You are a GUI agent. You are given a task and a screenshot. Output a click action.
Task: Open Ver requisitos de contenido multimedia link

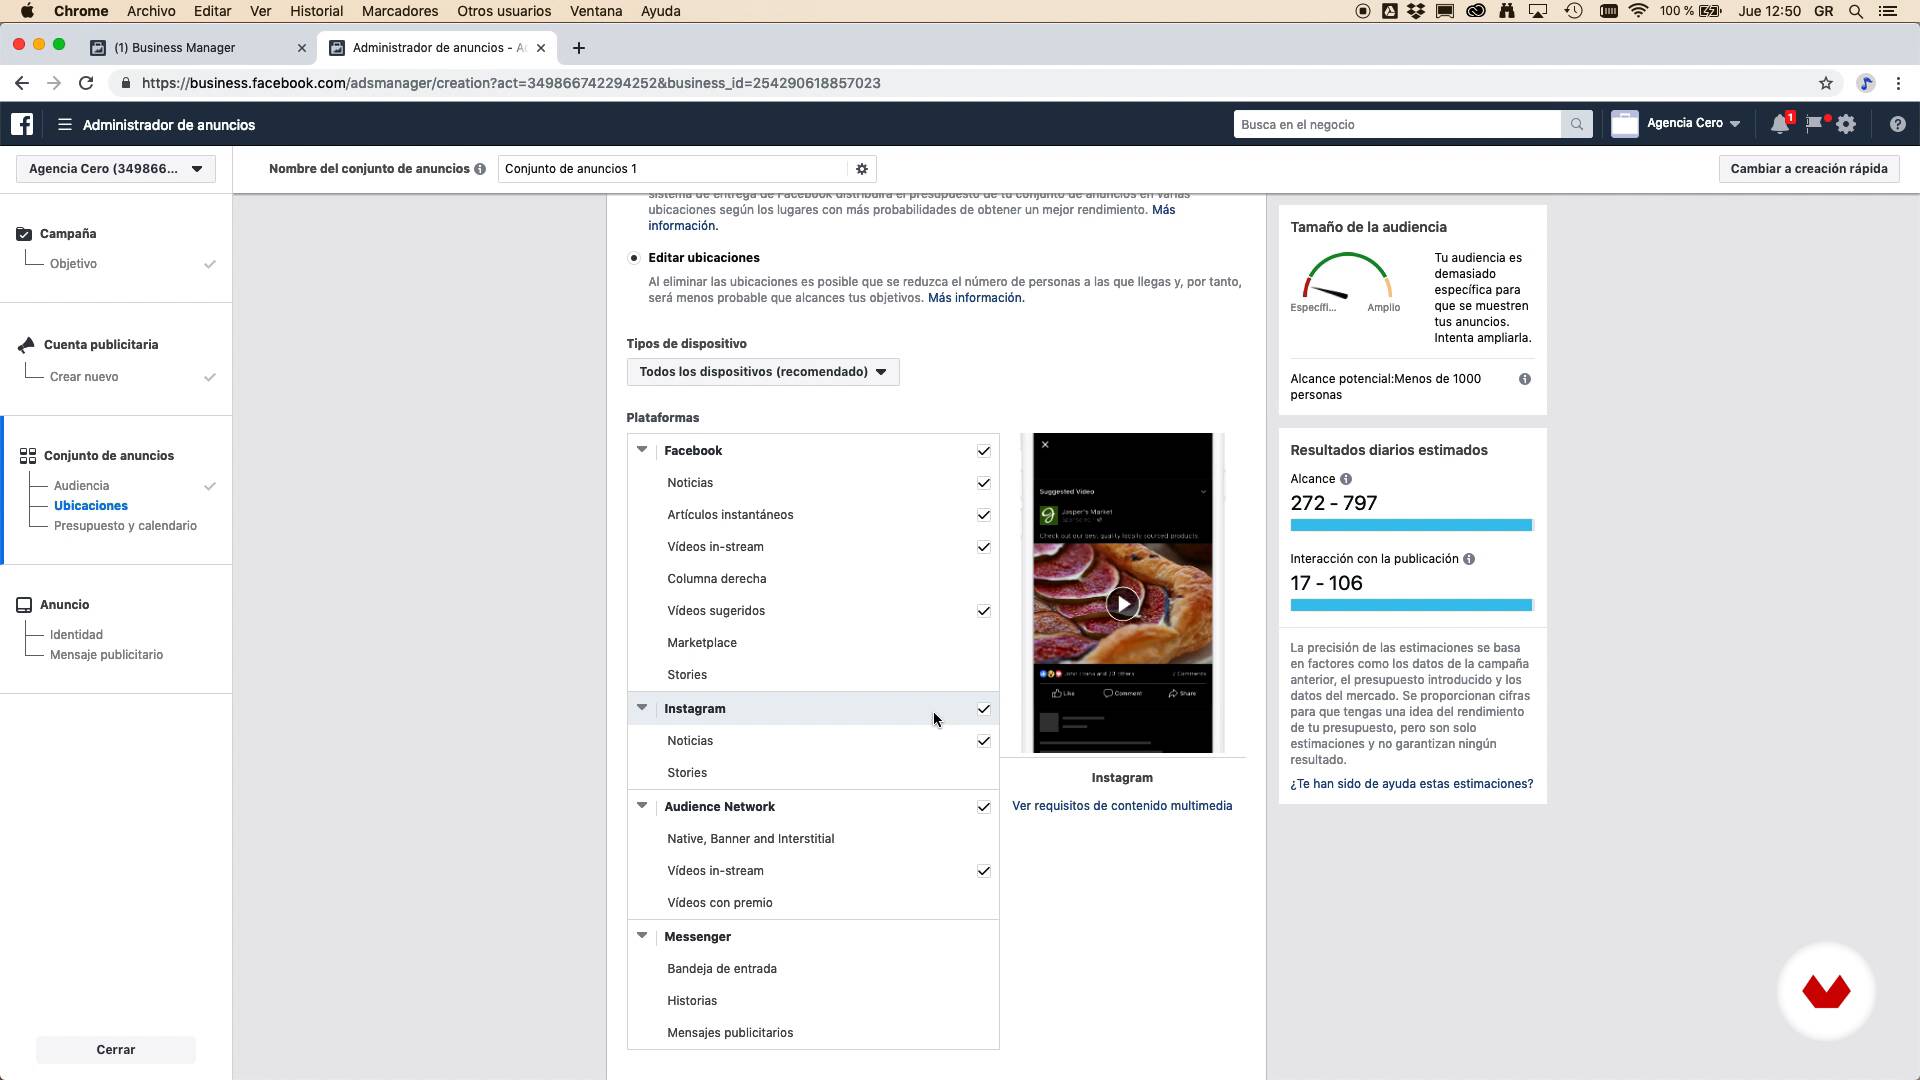click(1121, 806)
